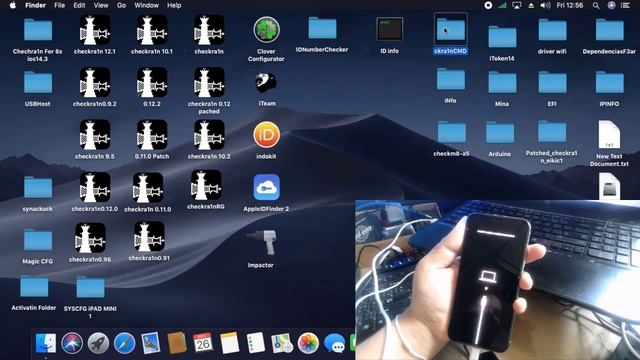Select the EFI folder
This screenshot has height=360, width=640.
(552, 82)
